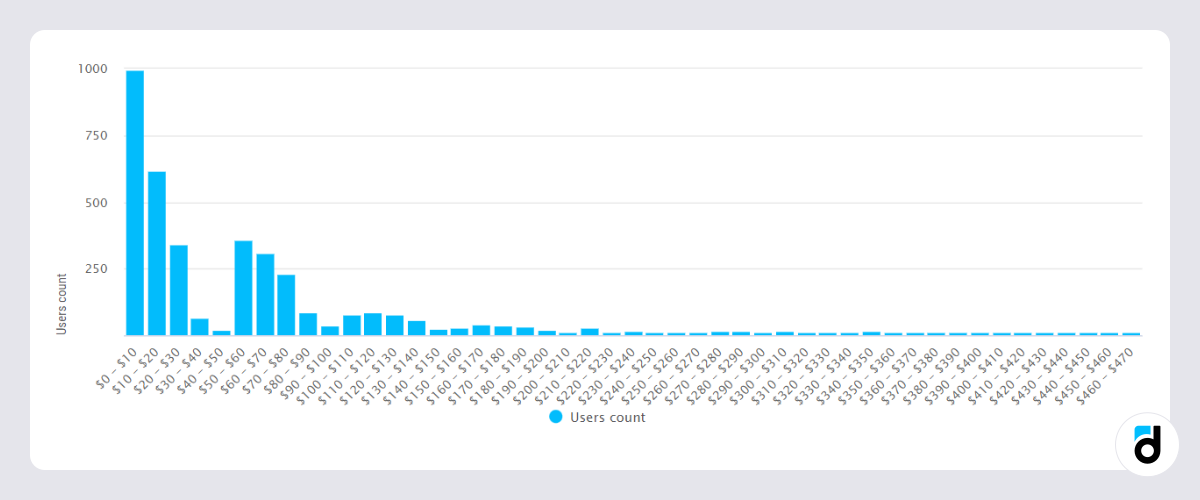Screen dimensions: 1200x500
Task: Click the $20 – $30 bar
Action: pos(179,290)
